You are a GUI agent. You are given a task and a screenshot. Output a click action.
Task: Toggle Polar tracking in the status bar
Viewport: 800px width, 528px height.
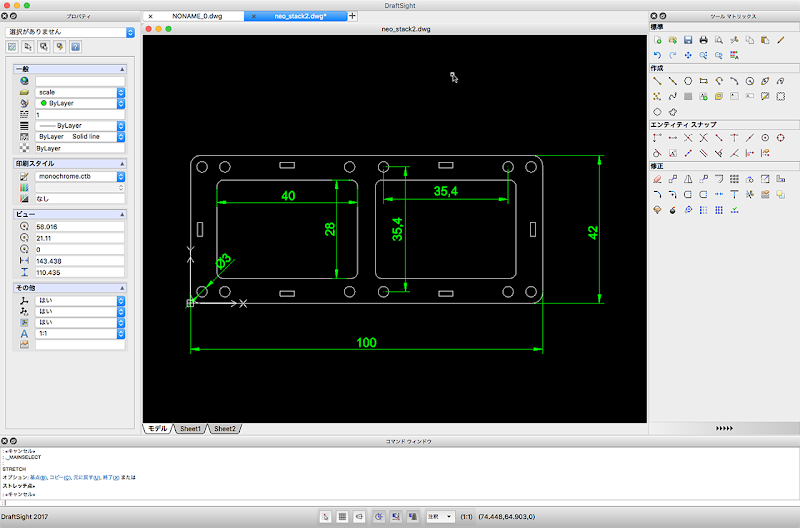379,517
